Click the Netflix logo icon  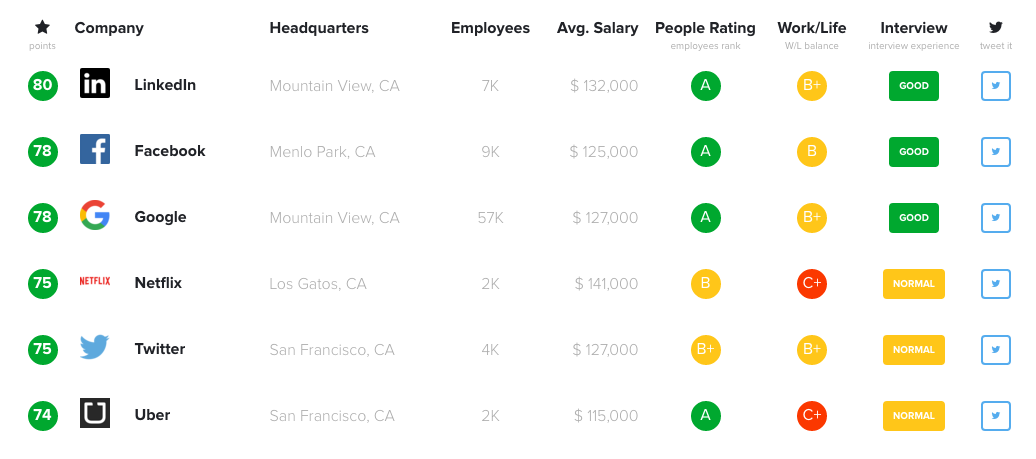94,281
